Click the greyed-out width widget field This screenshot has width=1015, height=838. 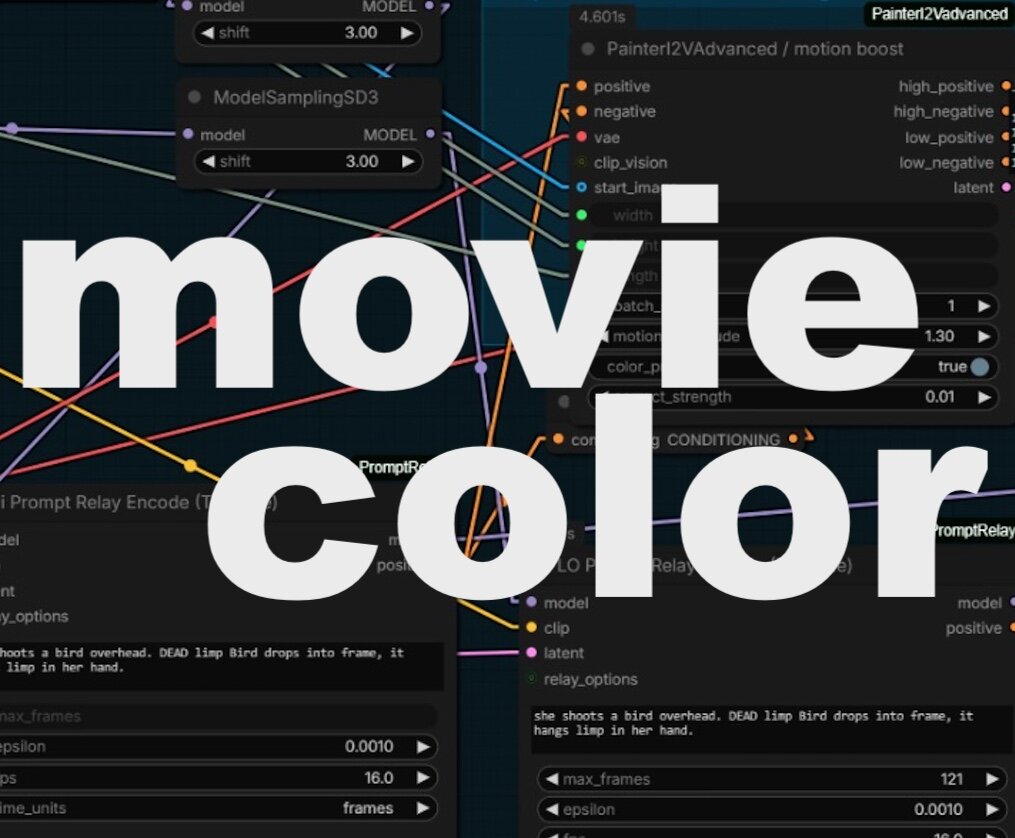click(793, 215)
